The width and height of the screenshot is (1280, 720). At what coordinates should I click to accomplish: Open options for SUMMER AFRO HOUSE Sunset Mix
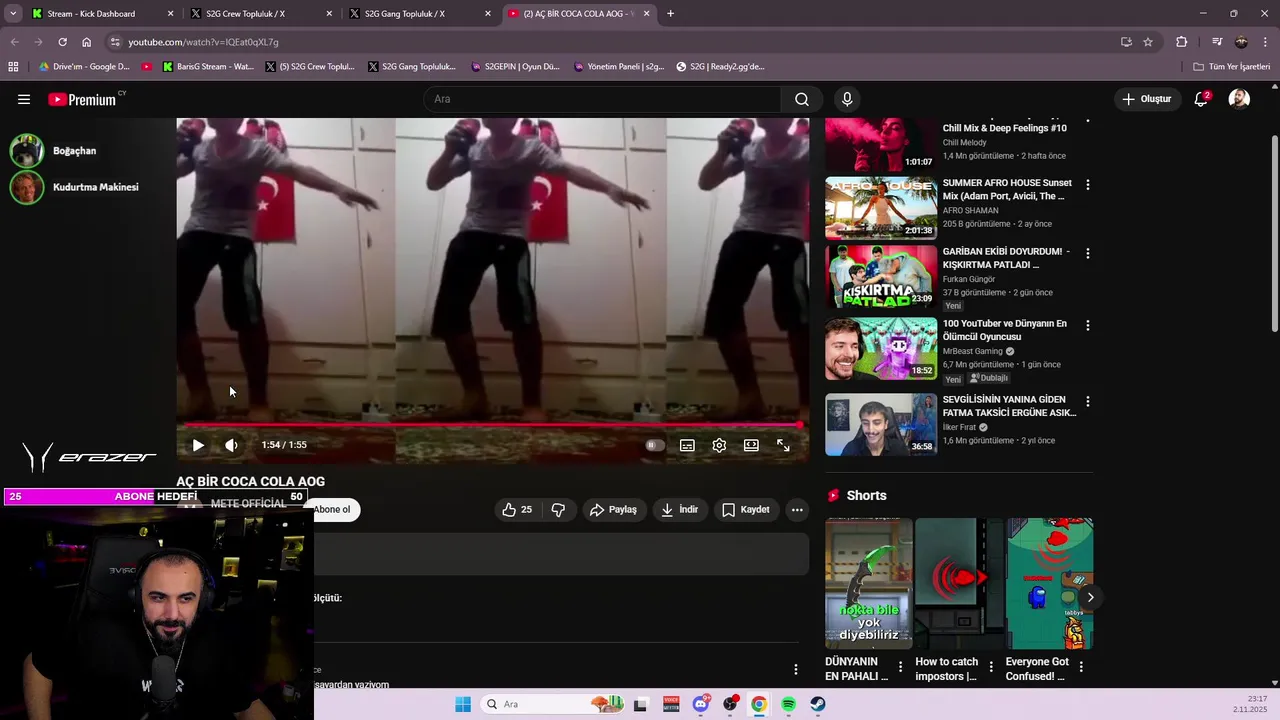pos(1087,185)
